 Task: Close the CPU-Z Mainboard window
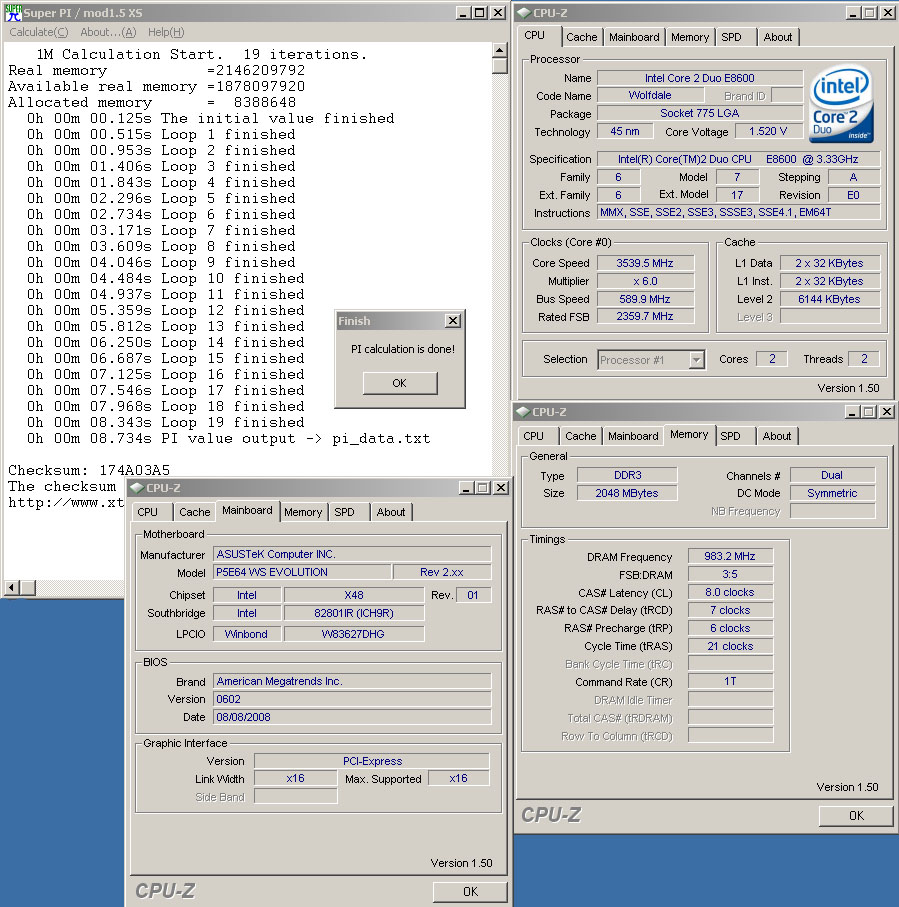coord(502,488)
